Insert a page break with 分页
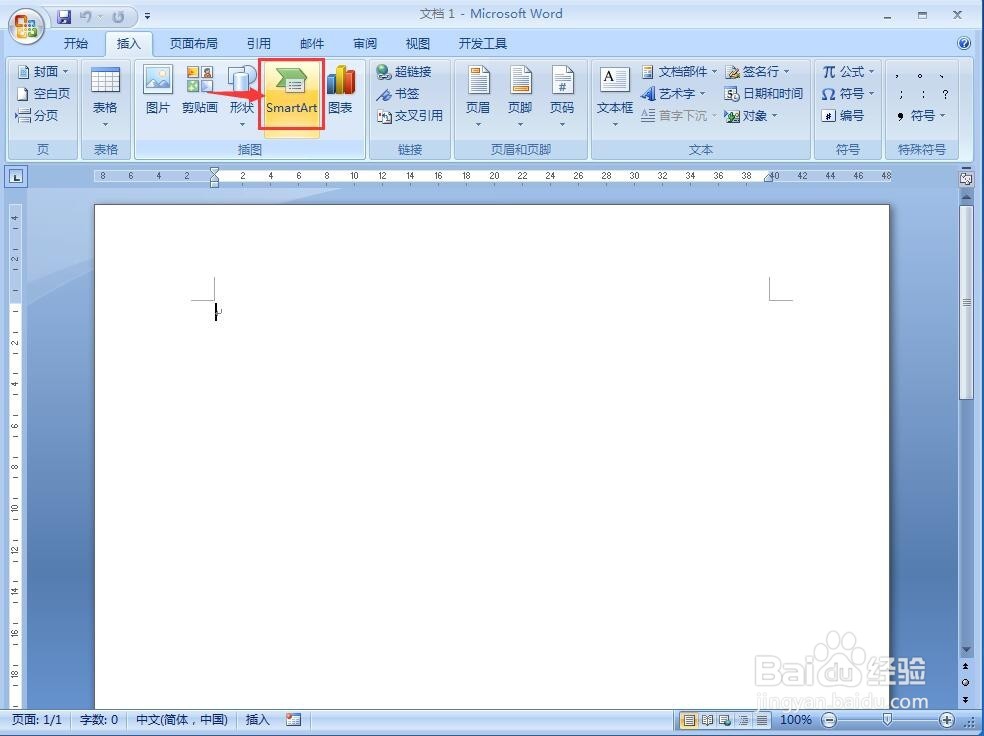 (x=37, y=115)
